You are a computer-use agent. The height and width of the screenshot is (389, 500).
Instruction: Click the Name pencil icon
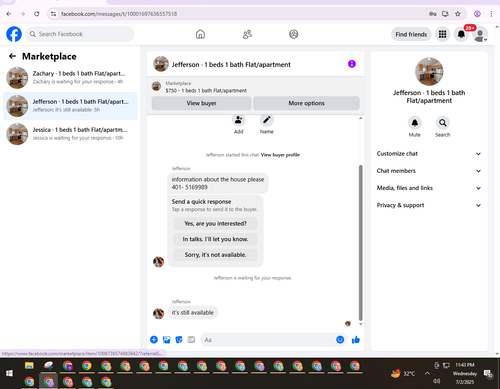(267, 120)
